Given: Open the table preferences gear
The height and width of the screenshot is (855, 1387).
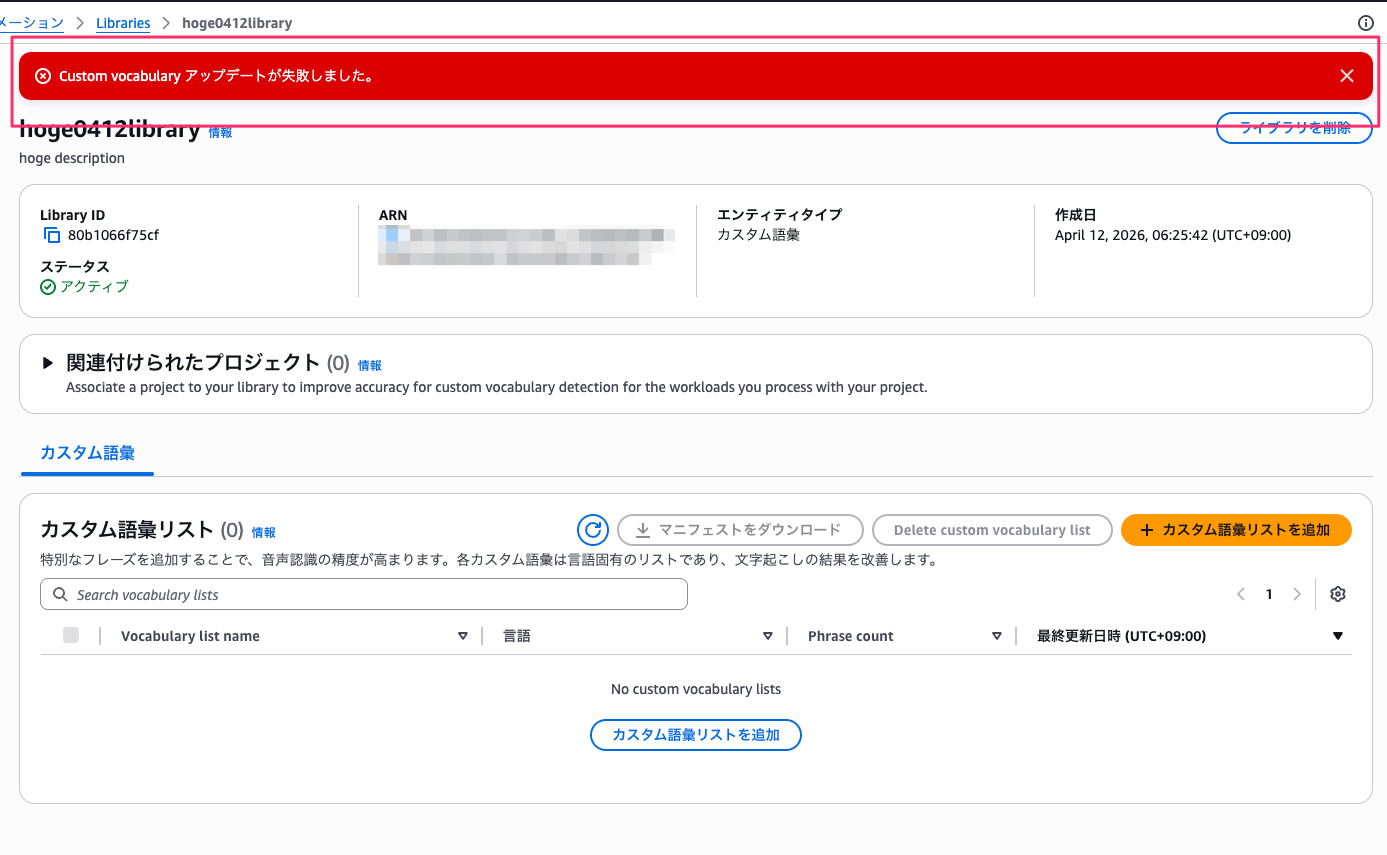Looking at the screenshot, I should (x=1338, y=593).
